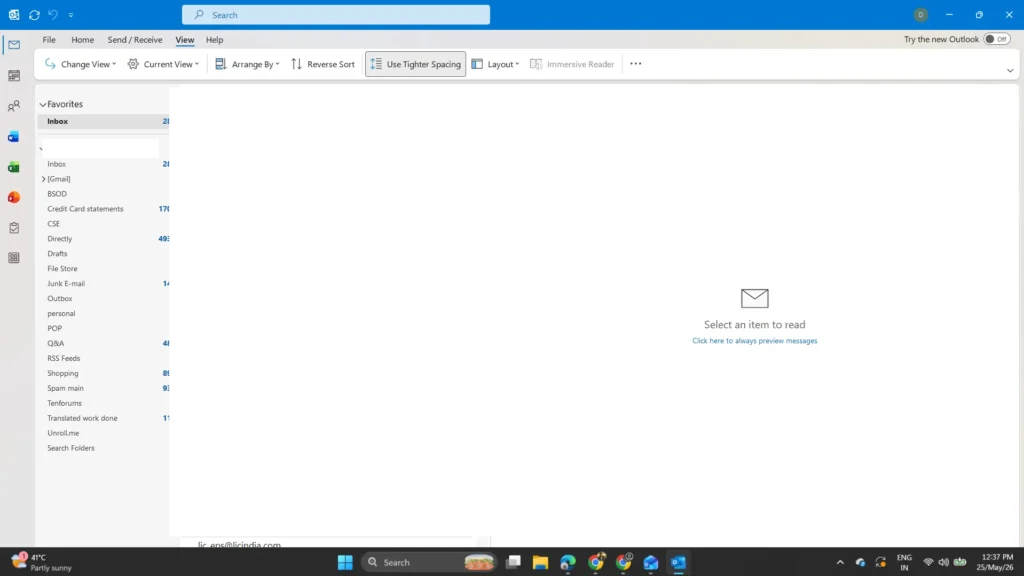Open the Mail module in sidebar
This screenshot has width=1024, height=576.
[x=14, y=45]
